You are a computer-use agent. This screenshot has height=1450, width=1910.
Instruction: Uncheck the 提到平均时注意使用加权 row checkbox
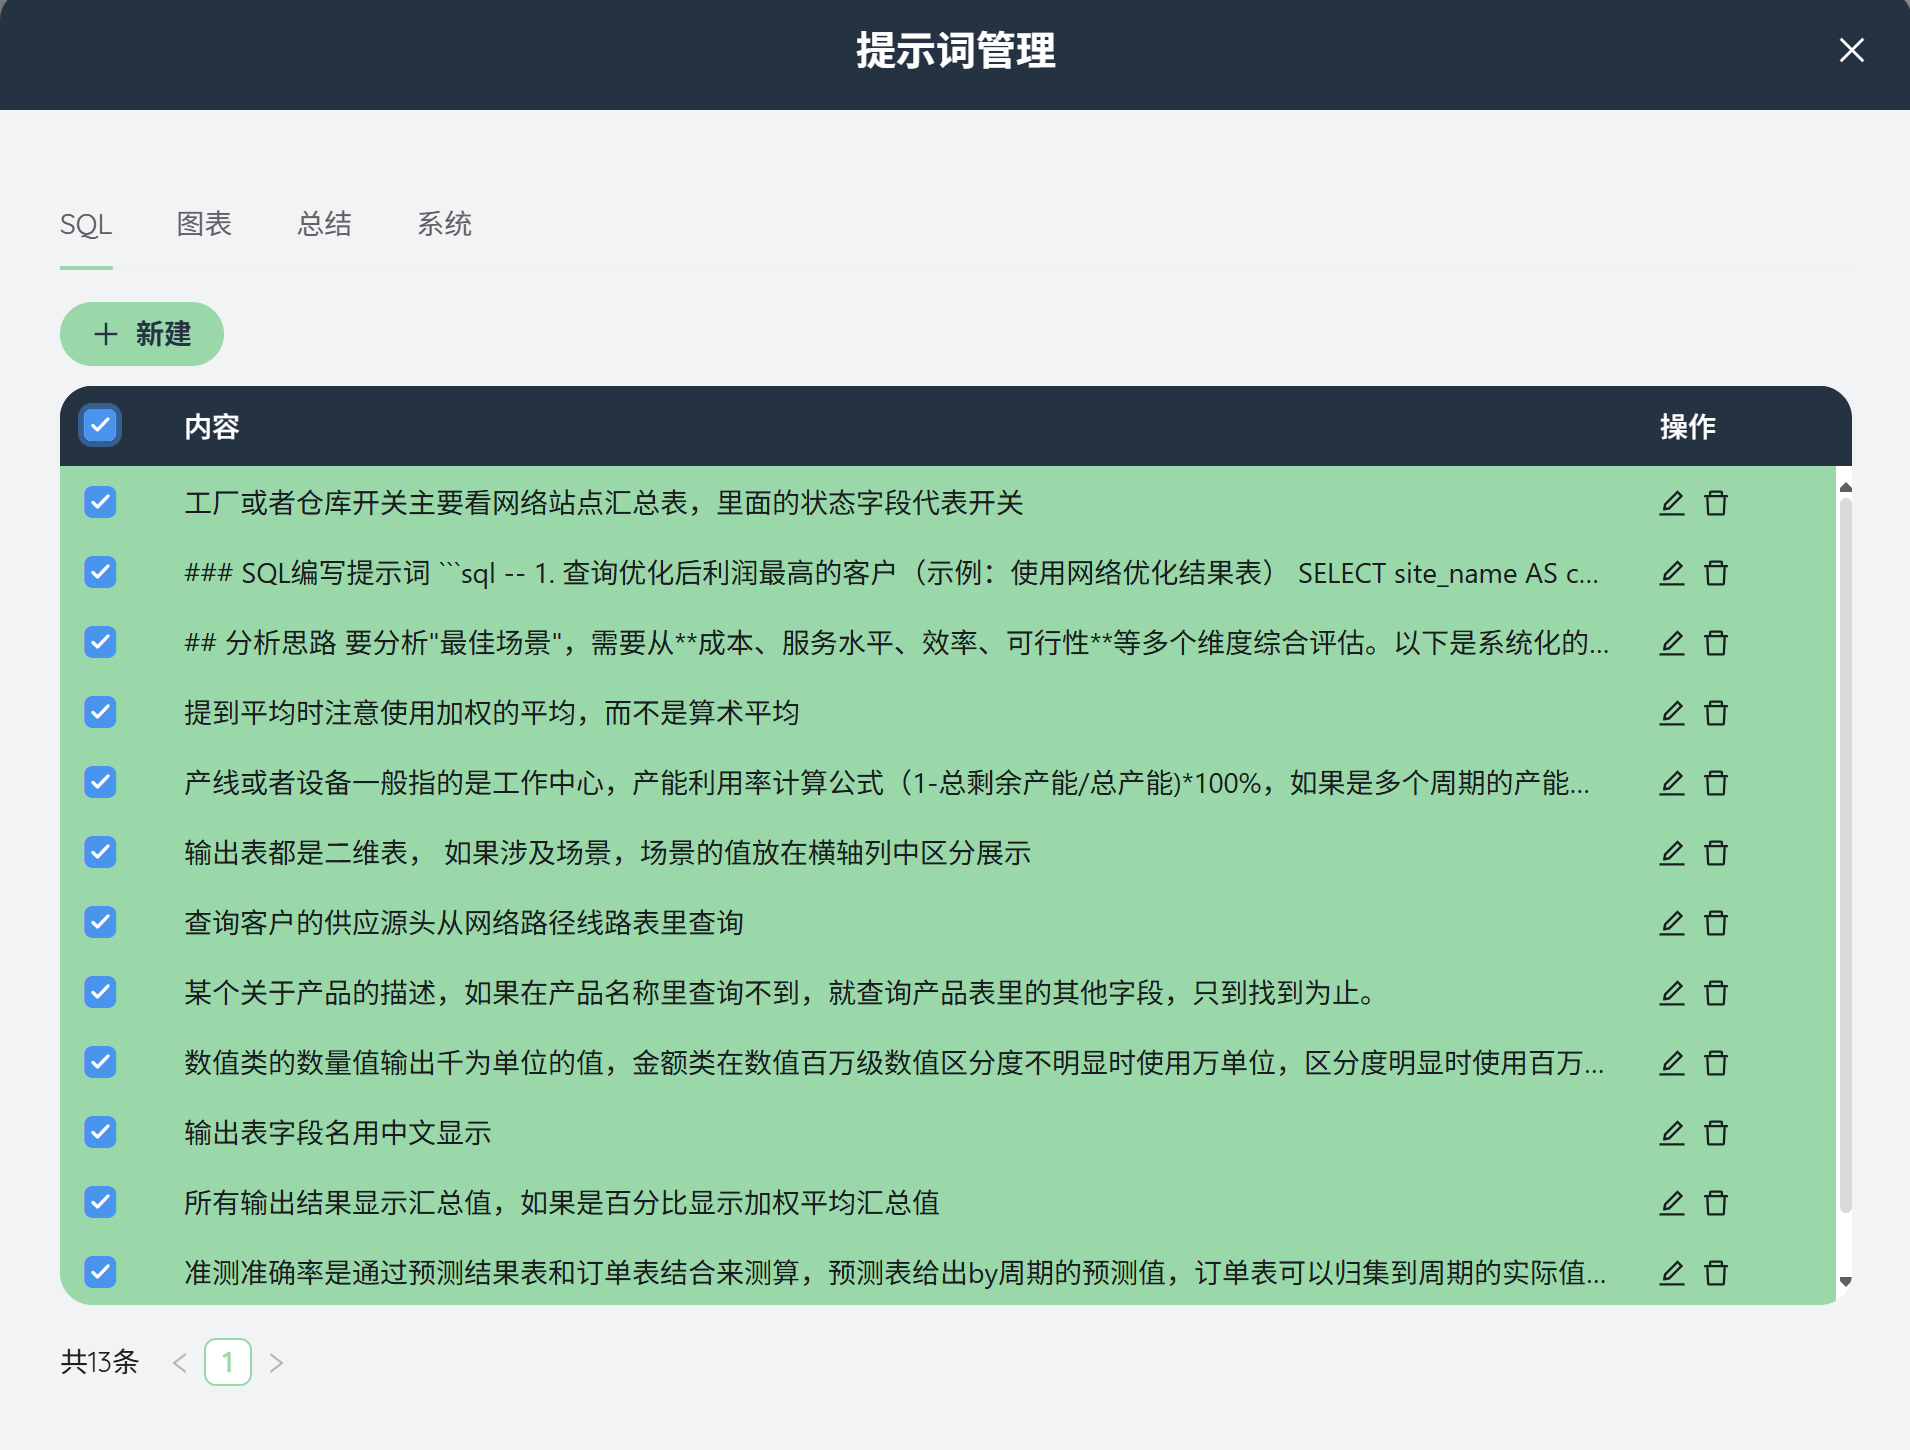pyautogui.click(x=100, y=712)
